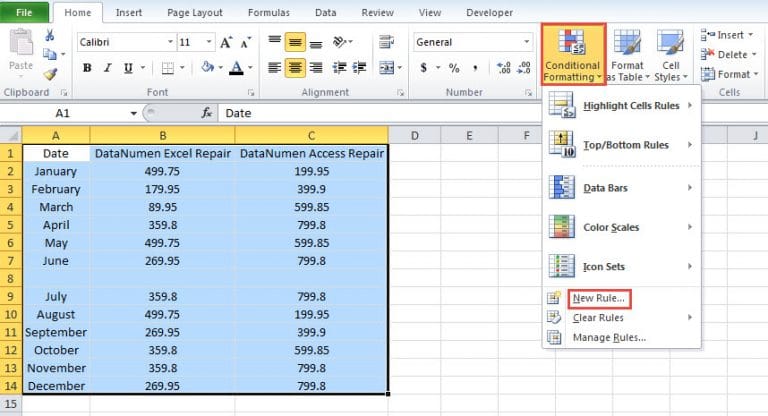Decrease font size with Shrink Font
Image resolution: width=768 pixels, height=416 pixels.
pyautogui.click(x=245, y=42)
